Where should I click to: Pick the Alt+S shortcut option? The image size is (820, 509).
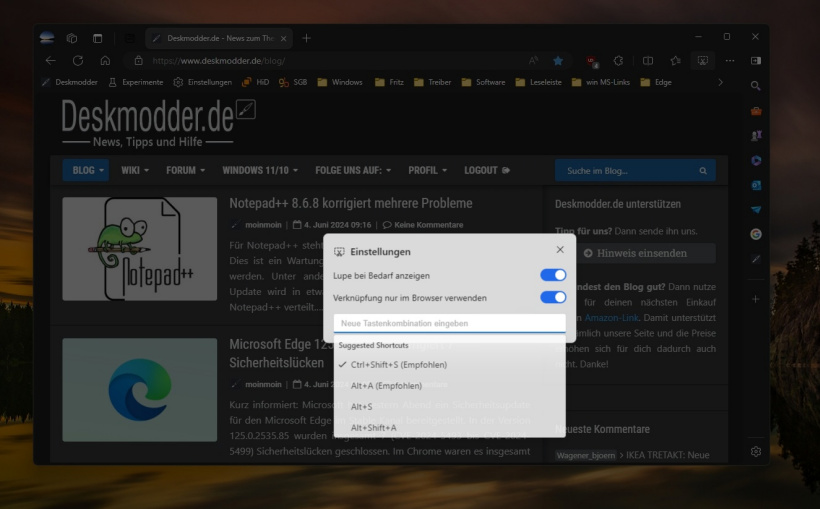click(362, 406)
